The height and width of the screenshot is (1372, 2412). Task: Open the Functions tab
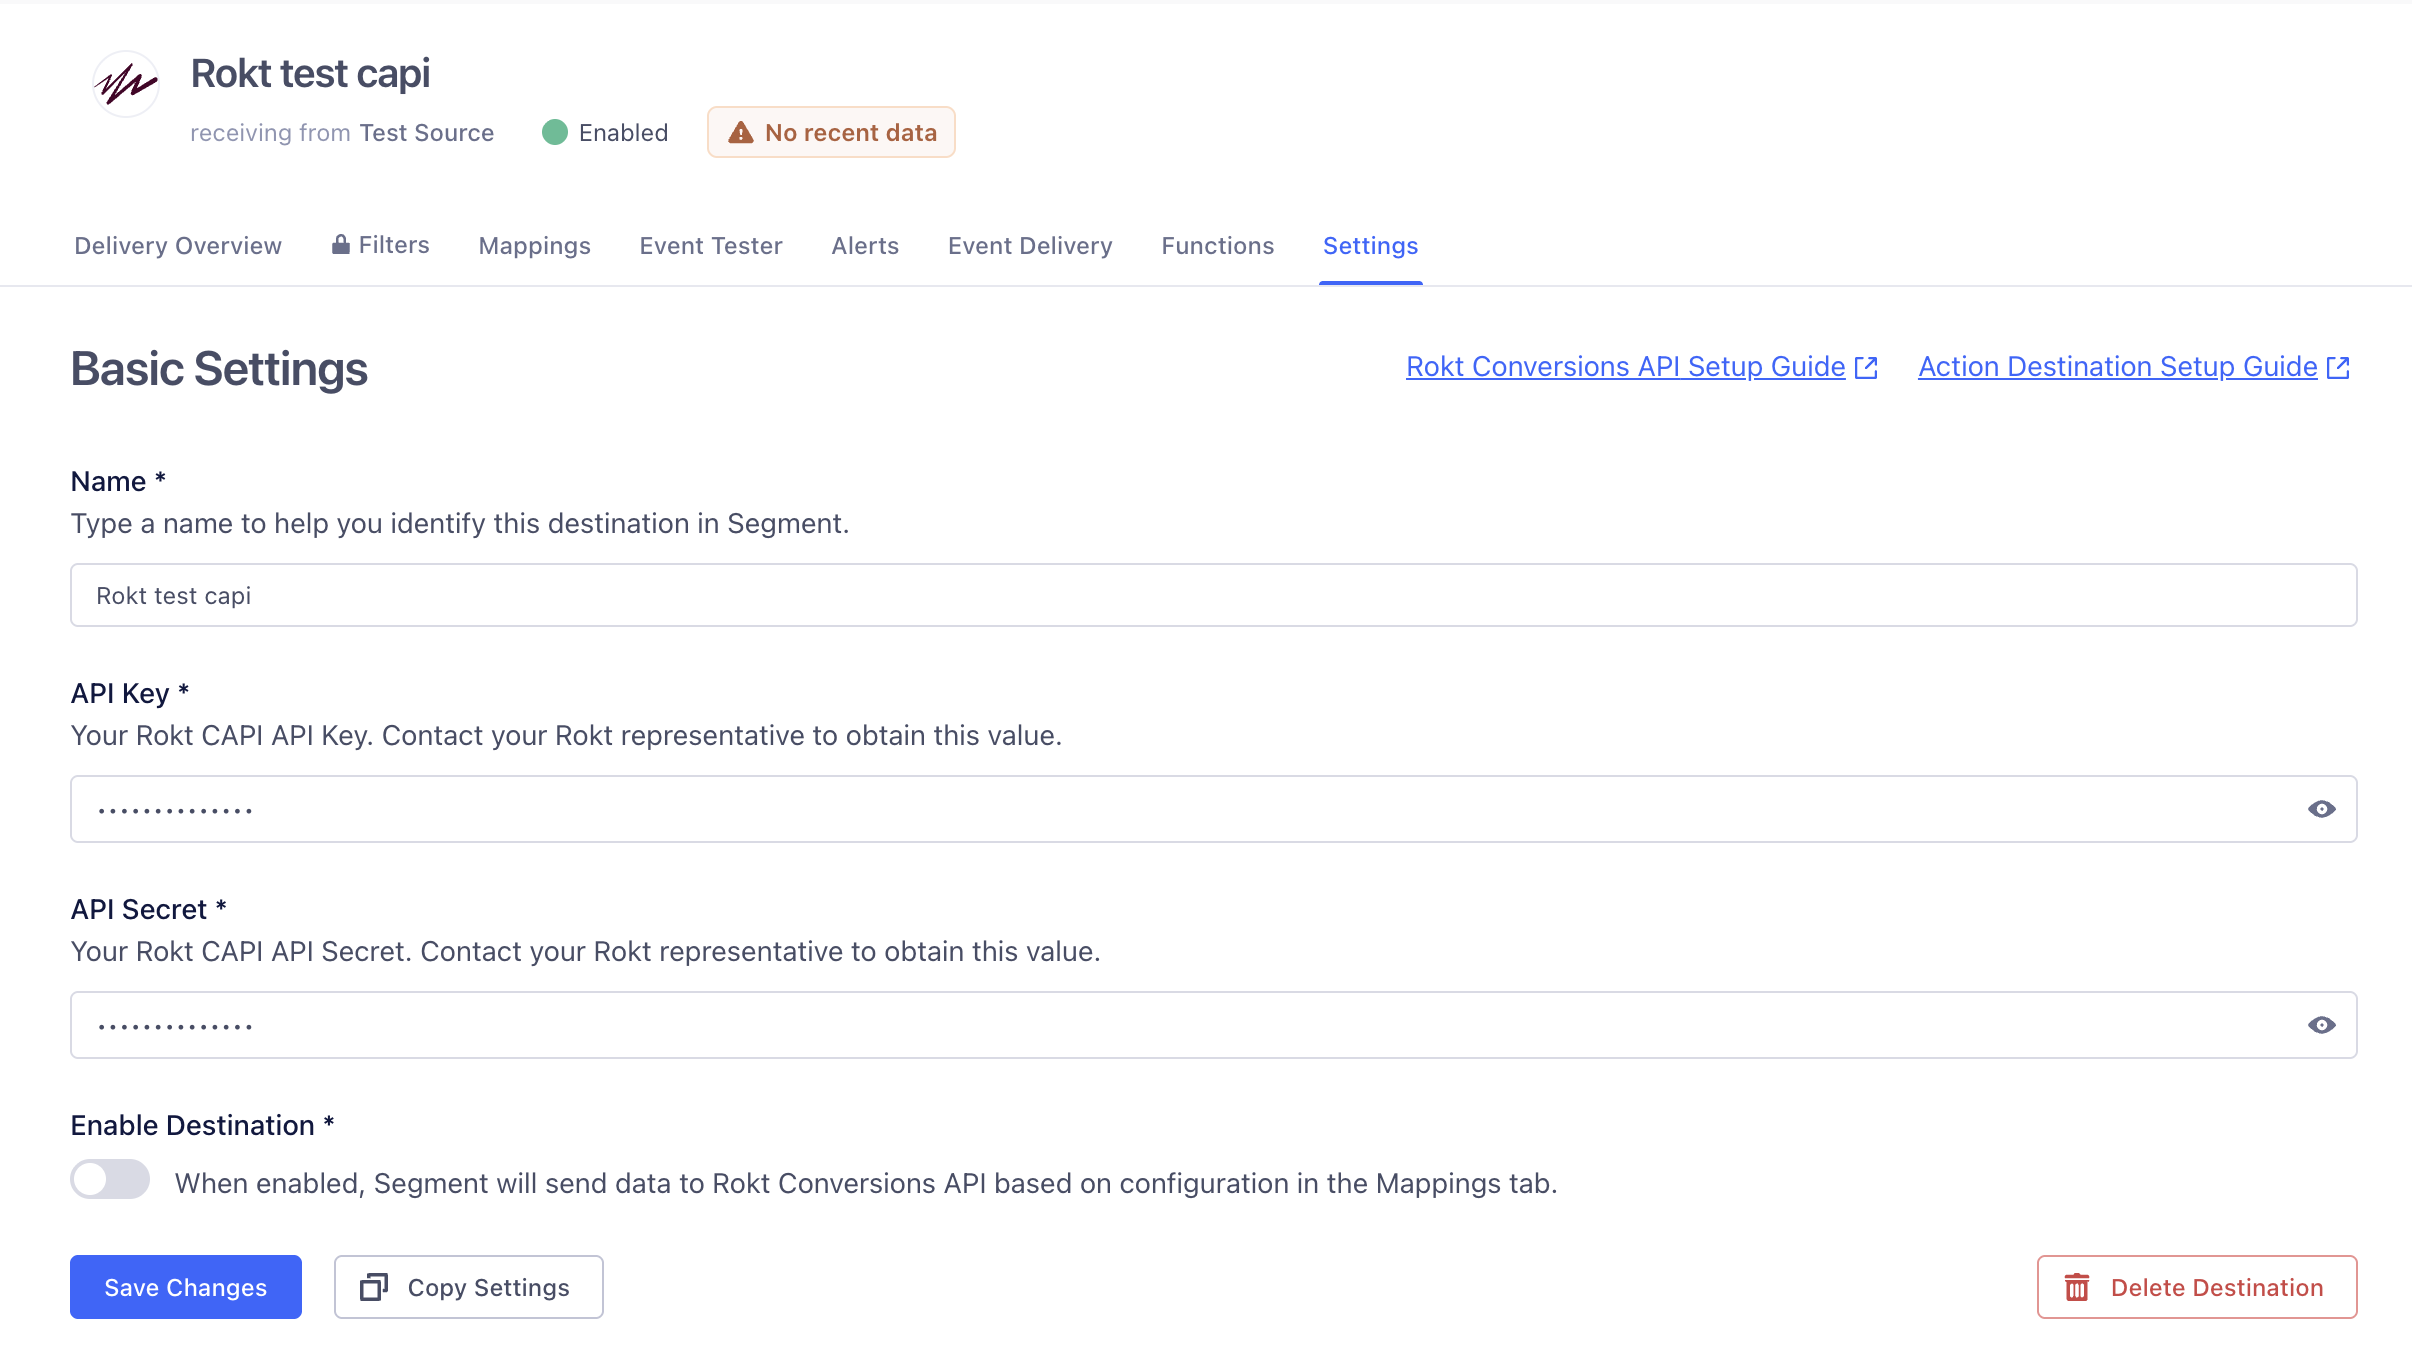pyautogui.click(x=1217, y=246)
